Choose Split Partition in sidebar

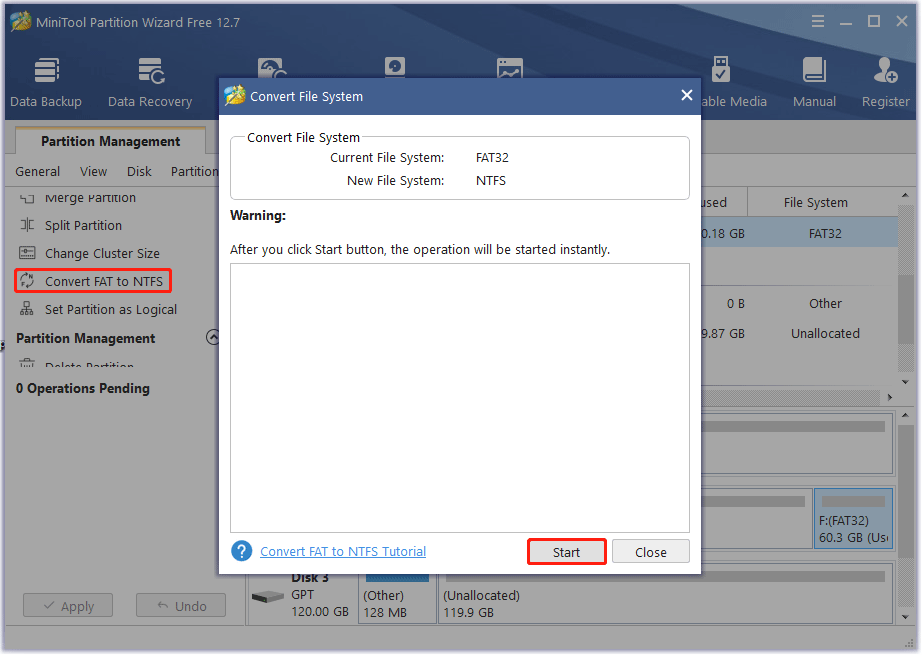83,225
